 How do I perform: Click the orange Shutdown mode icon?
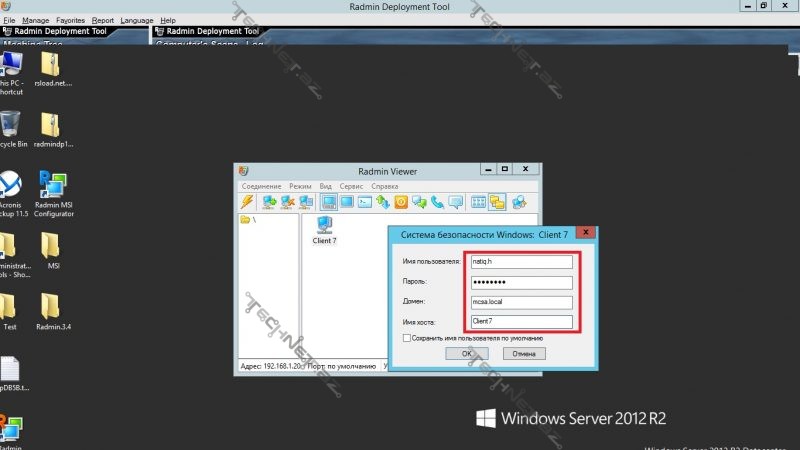click(x=401, y=202)
